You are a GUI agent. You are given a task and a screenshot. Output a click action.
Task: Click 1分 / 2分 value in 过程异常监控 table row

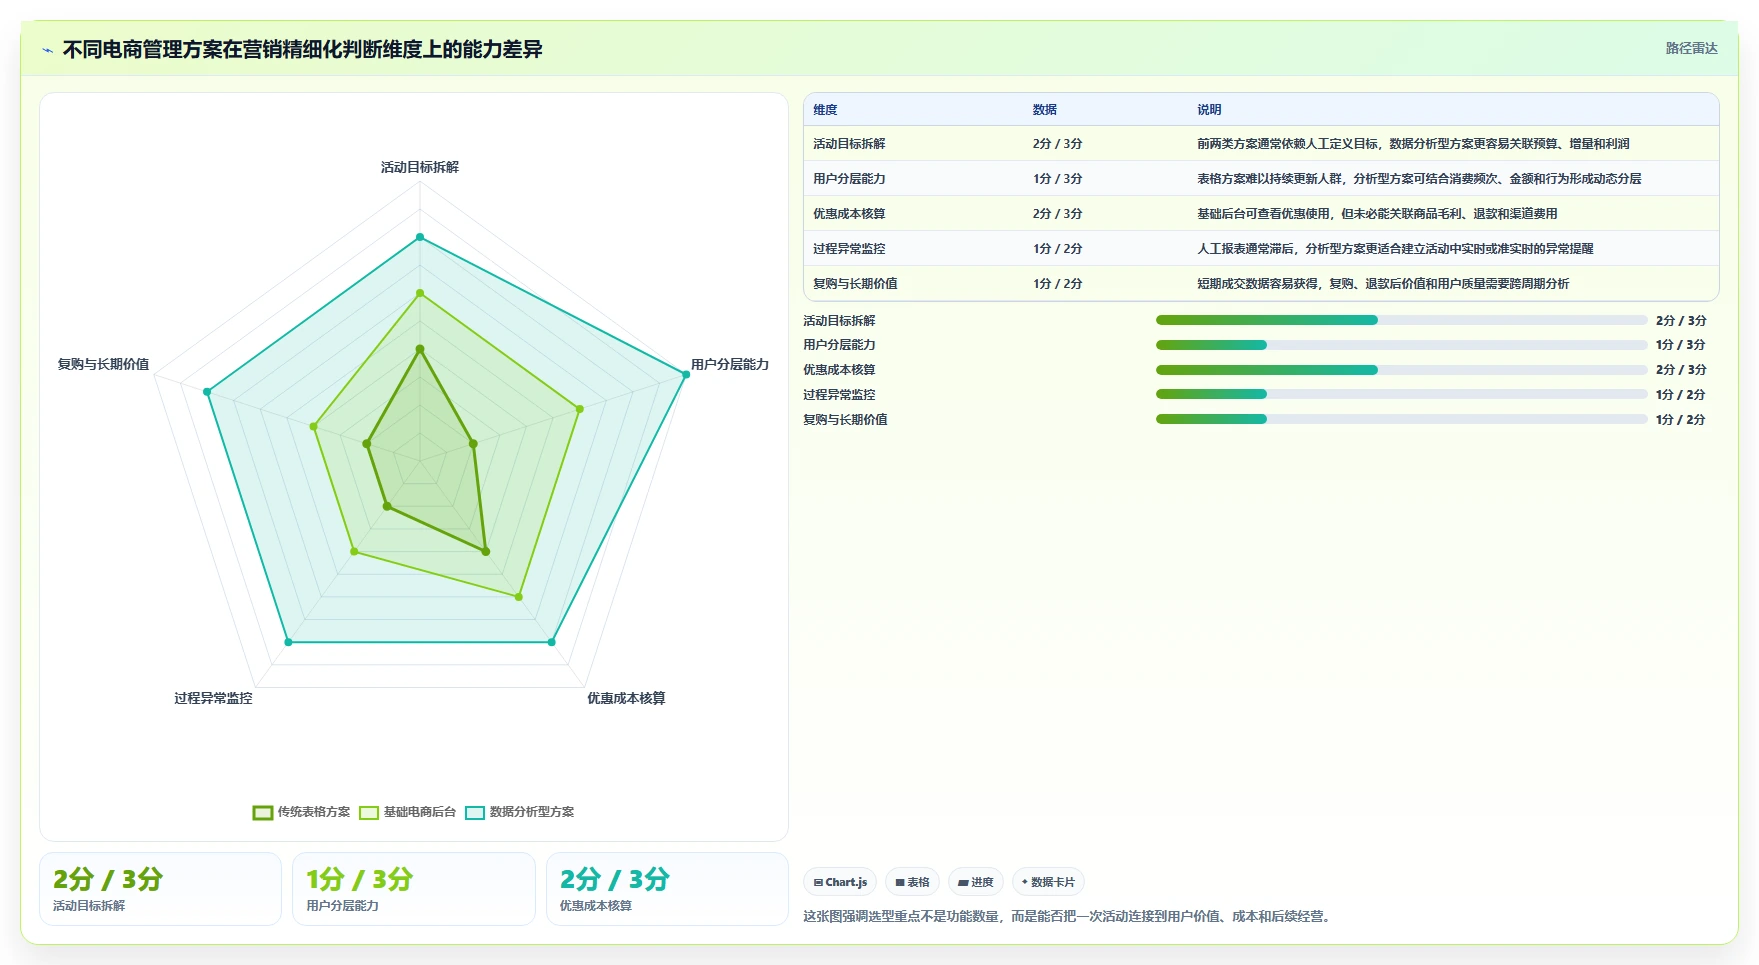pos(1057,249)
